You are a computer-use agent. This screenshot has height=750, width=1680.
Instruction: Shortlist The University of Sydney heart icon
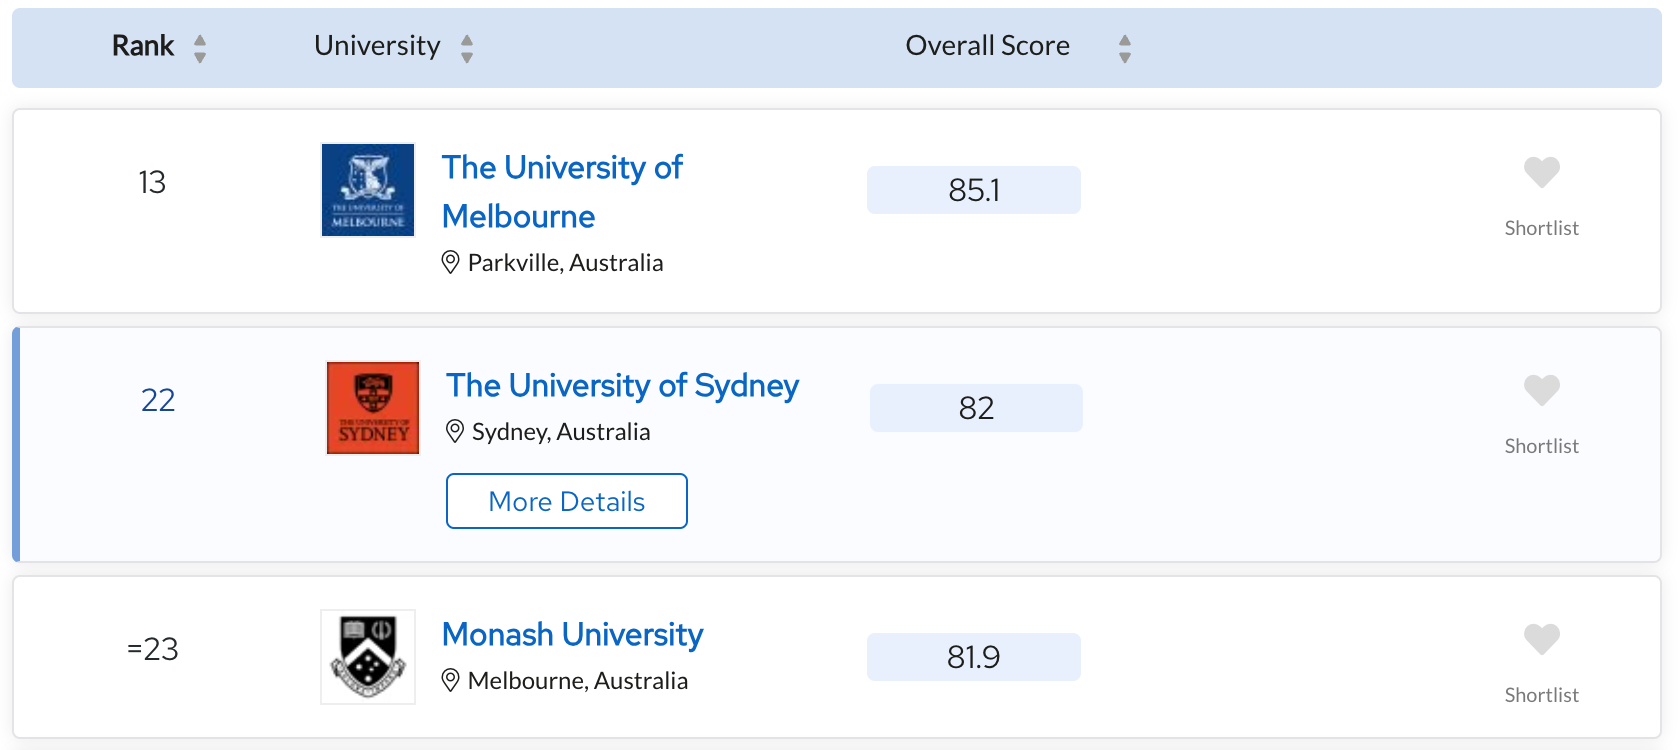tap(1541, 390)
